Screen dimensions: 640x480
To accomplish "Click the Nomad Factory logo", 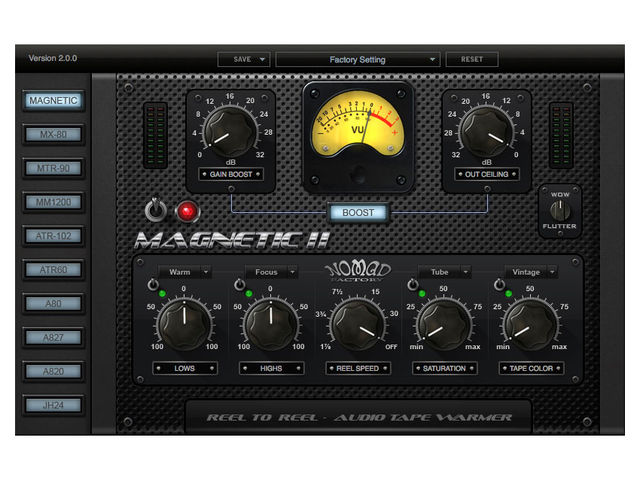I will tap(358, 271).
